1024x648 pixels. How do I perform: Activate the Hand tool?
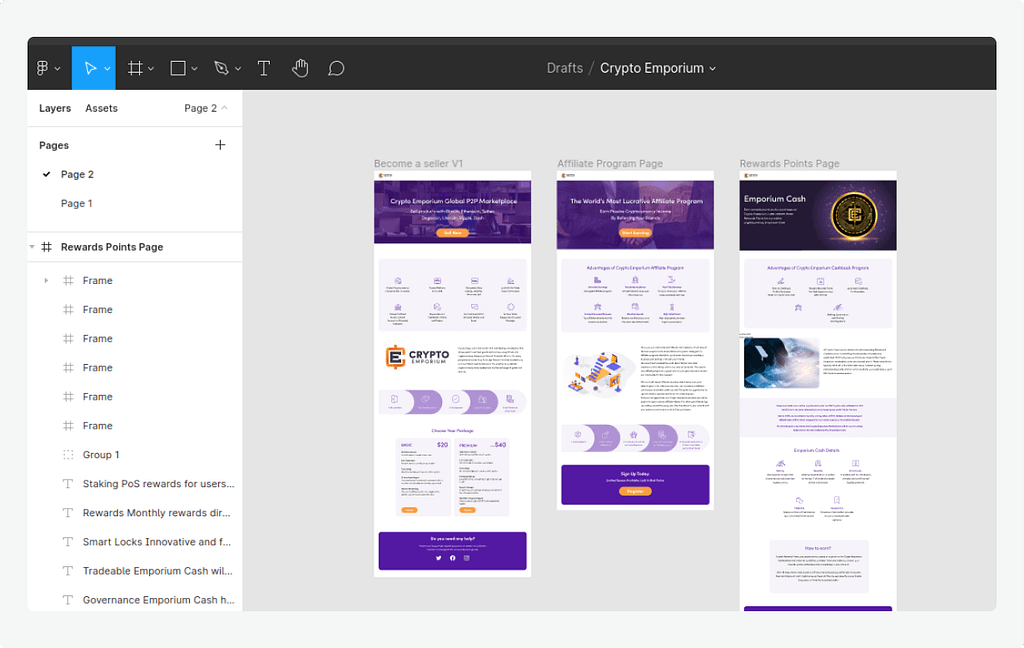tap(300, 68)
